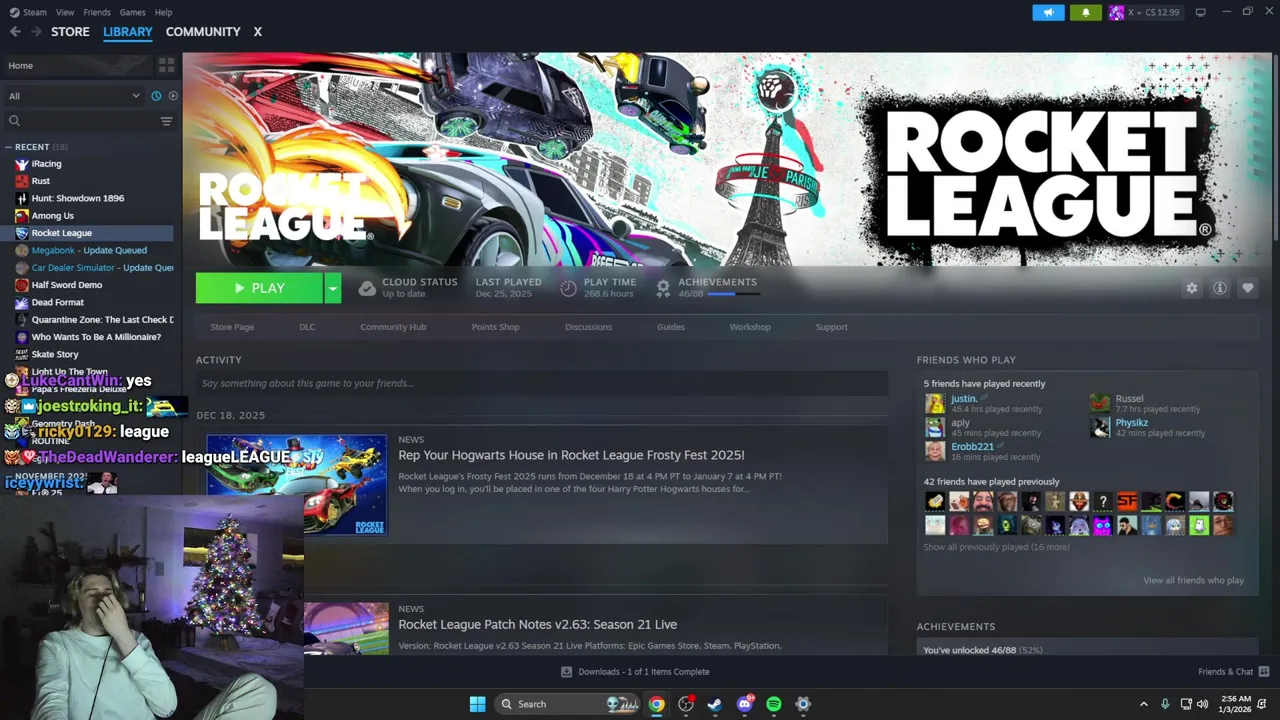Sort library by recent activity clock

pyautogui.click(x=156, y=96)
